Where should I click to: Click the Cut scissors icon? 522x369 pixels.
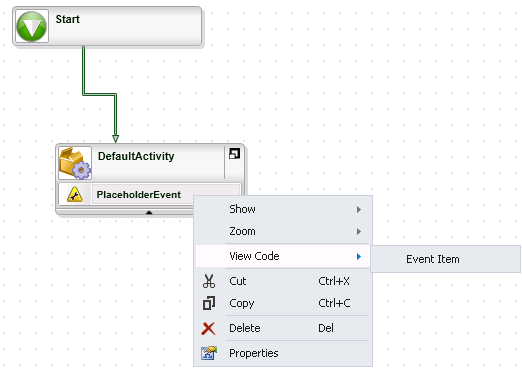[x=209, y=281]
